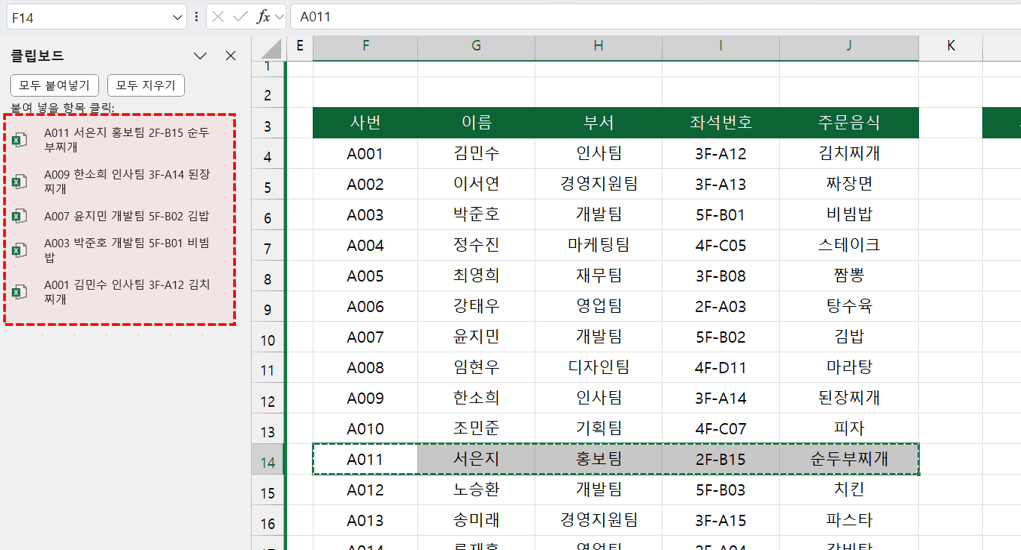Screen dimensions: 1021x550
Task: Click Excel icon beside A007 clipboard item
Action: 19,216
